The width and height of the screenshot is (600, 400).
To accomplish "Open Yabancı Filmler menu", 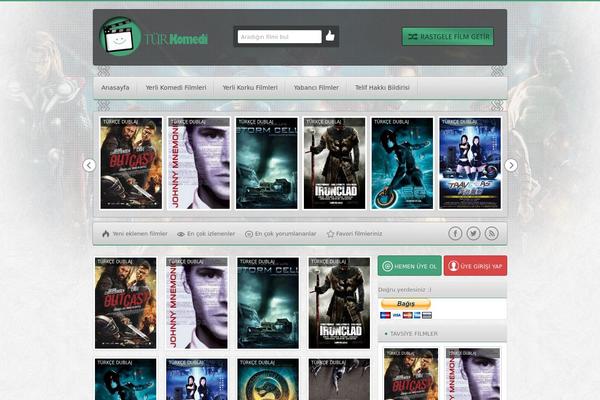I will coord(316,88).
